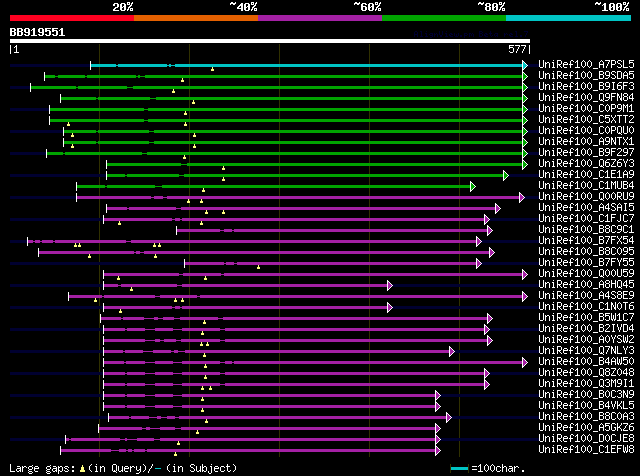Click the cyan =100char scale bar
Screen dimensions: 640x476
point(459,468)
